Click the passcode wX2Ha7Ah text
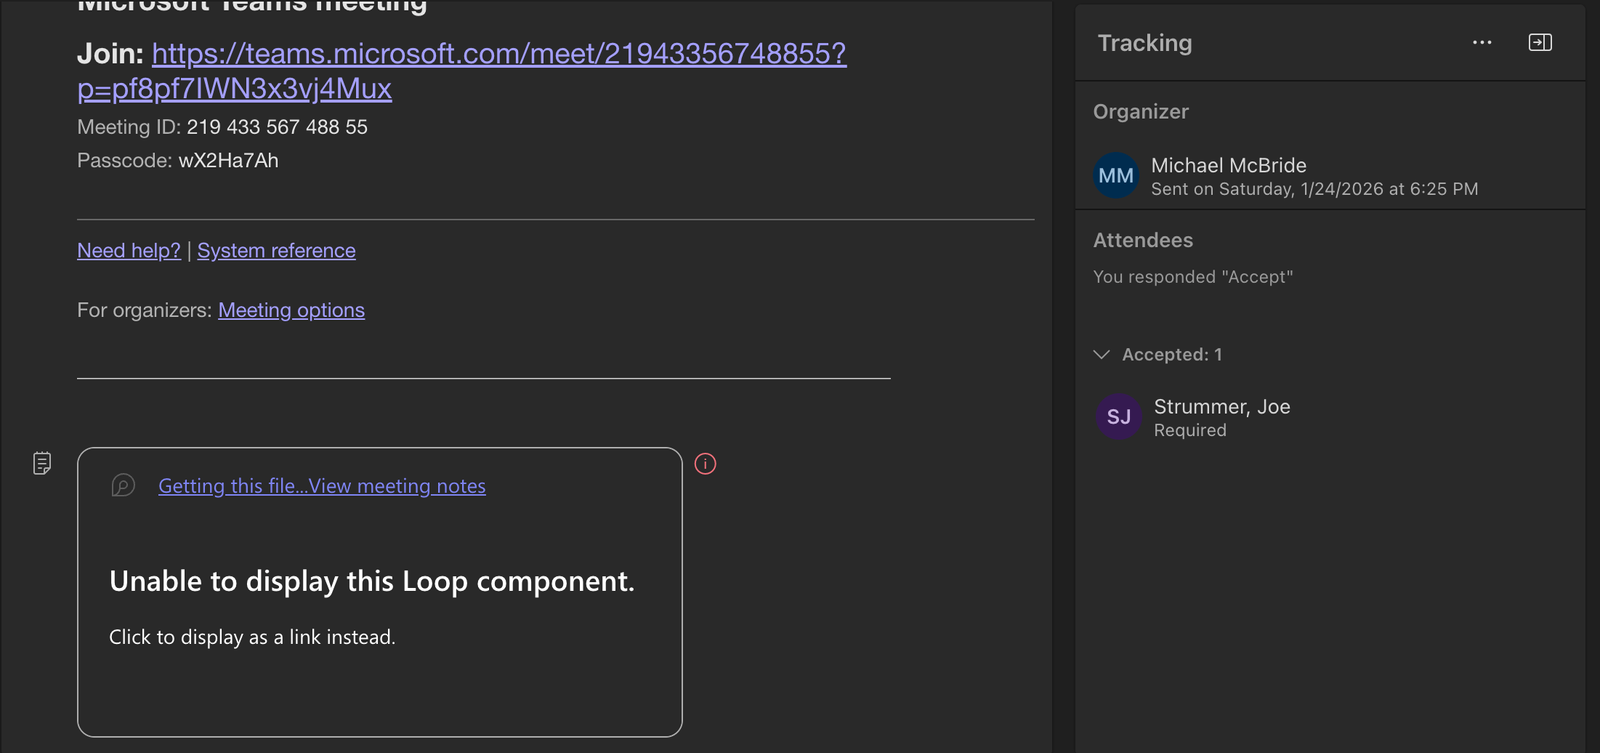This screenshot has height=753, width=1600. [x=228, y=161]
